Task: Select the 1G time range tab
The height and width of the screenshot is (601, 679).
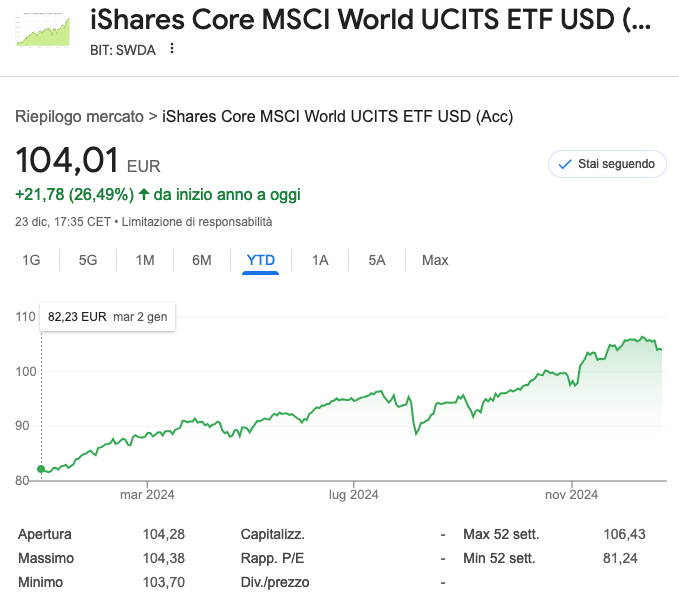Action: (31, 260)
